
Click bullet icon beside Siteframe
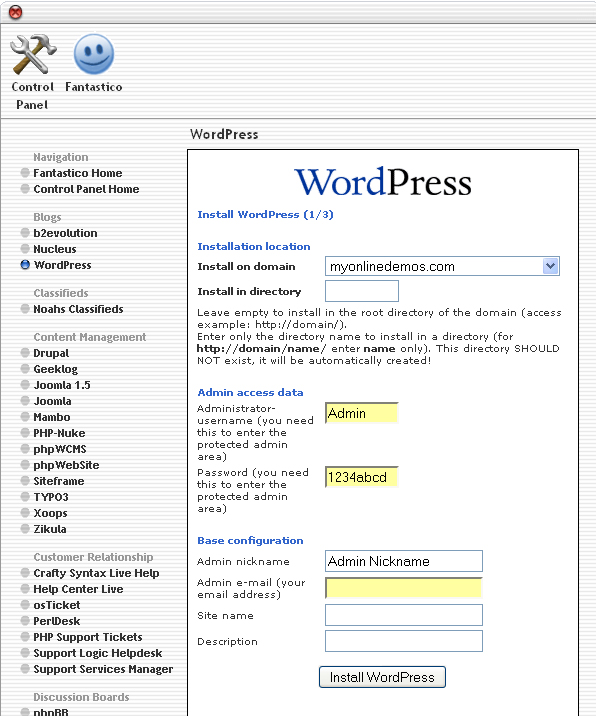(25, 480)
